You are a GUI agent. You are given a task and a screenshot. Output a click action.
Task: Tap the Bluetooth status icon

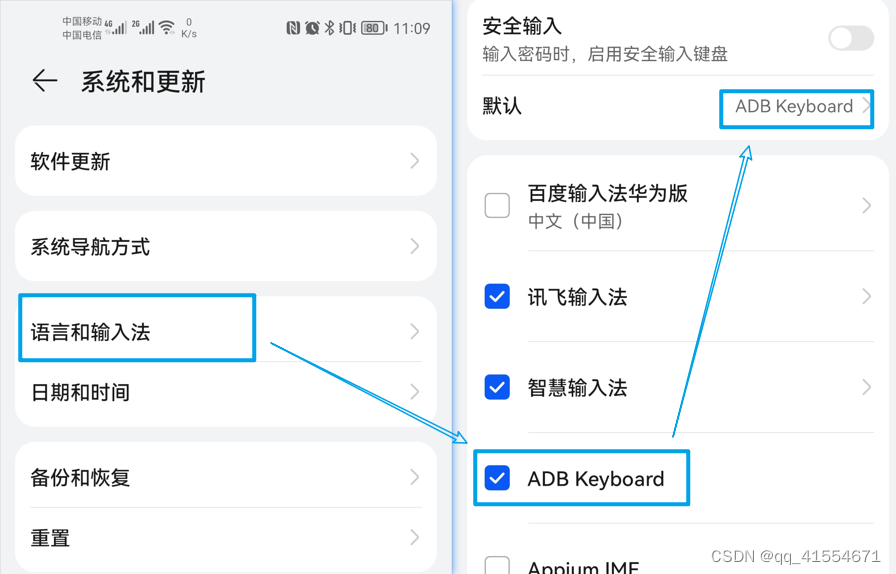coord(329,28)
